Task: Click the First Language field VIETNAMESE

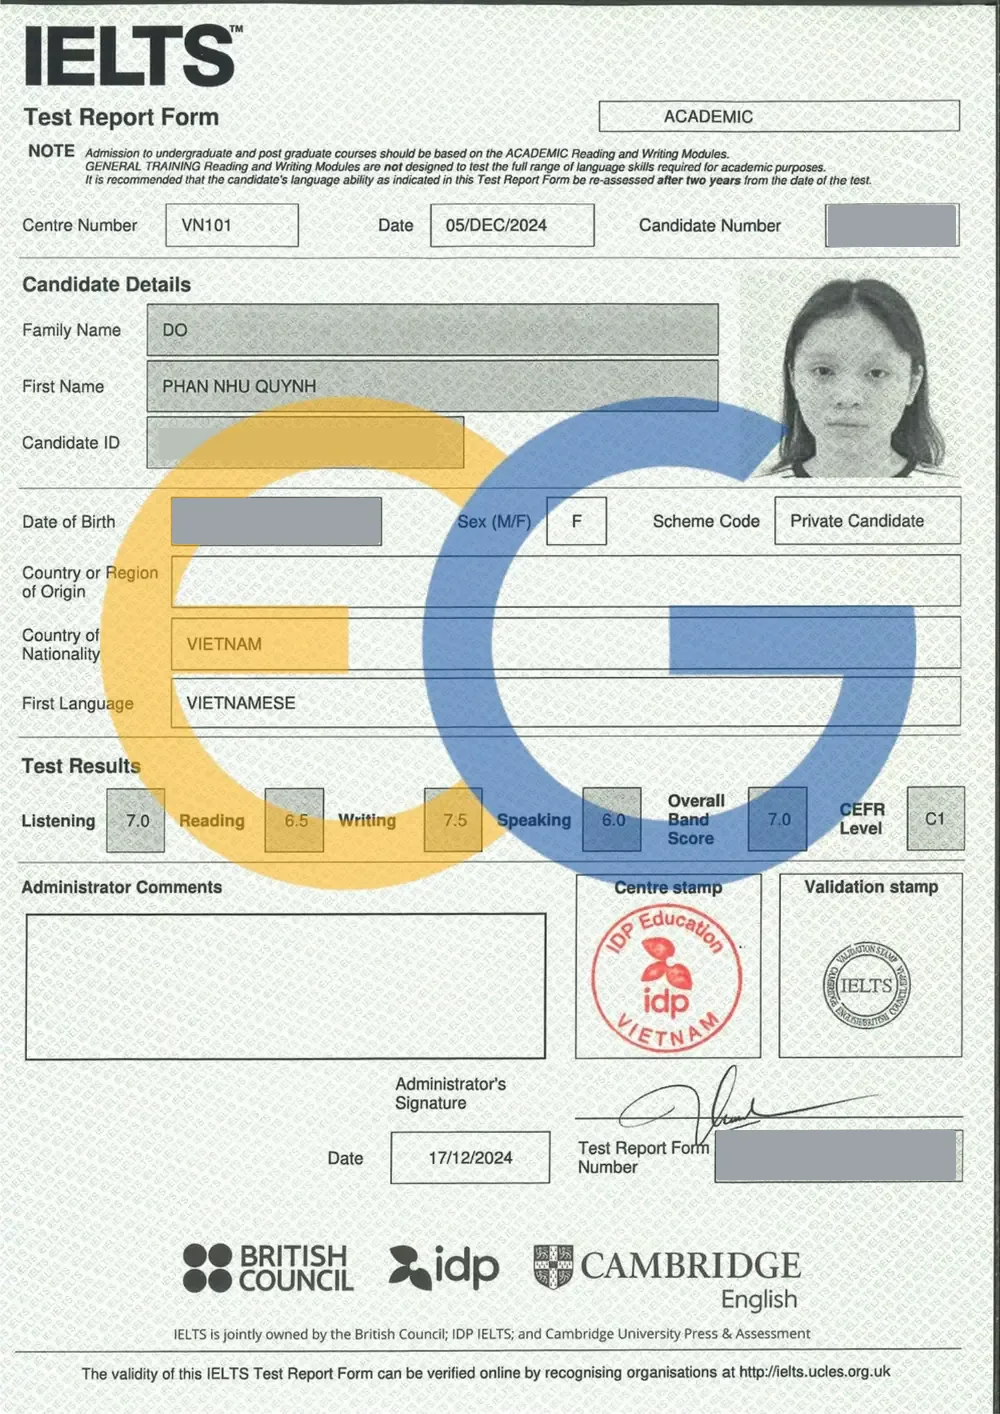Action: (566, 702)
